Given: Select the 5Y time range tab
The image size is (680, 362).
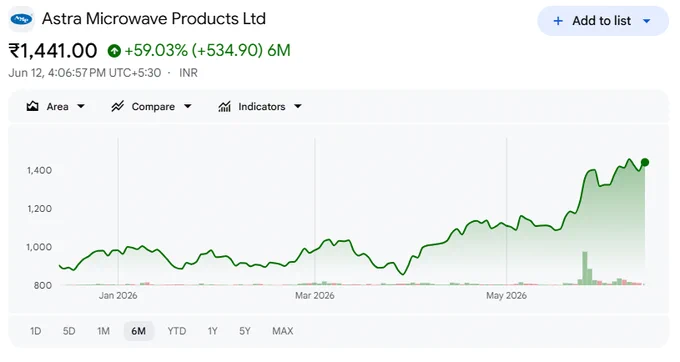Looking at the screenshot, I should tap(245, 331).
